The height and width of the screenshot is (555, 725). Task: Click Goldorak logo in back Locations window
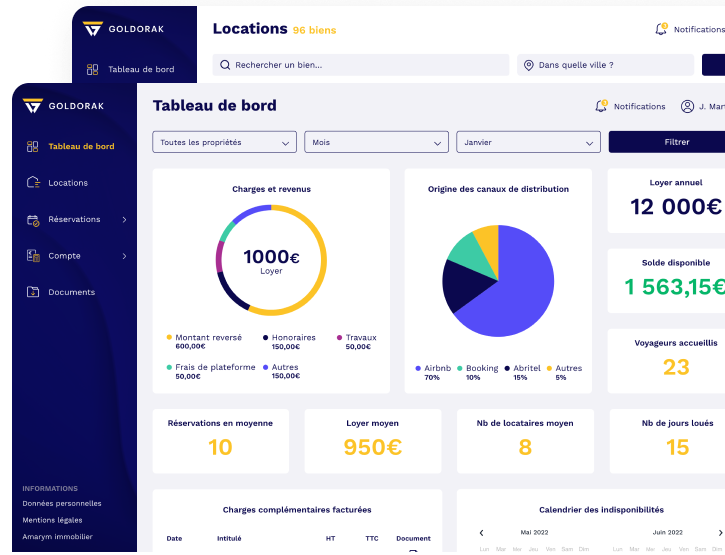pos(123,29)
